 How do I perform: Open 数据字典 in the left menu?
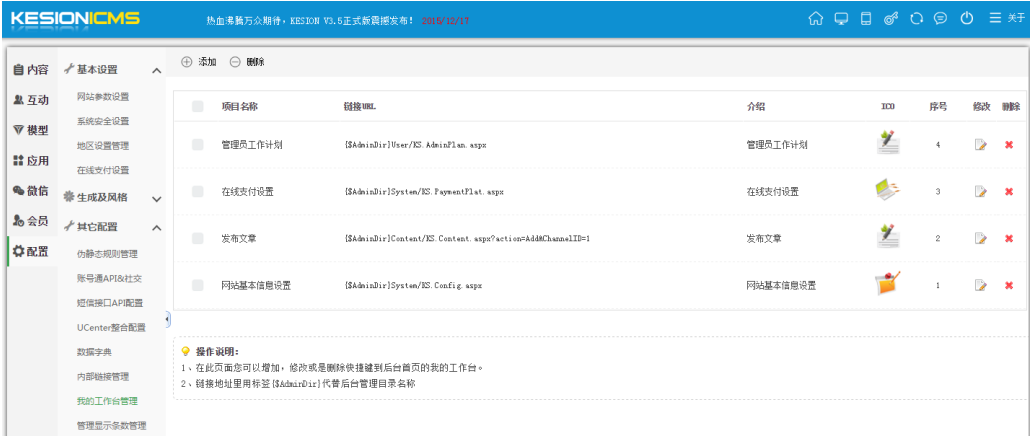tap(94, 352)
